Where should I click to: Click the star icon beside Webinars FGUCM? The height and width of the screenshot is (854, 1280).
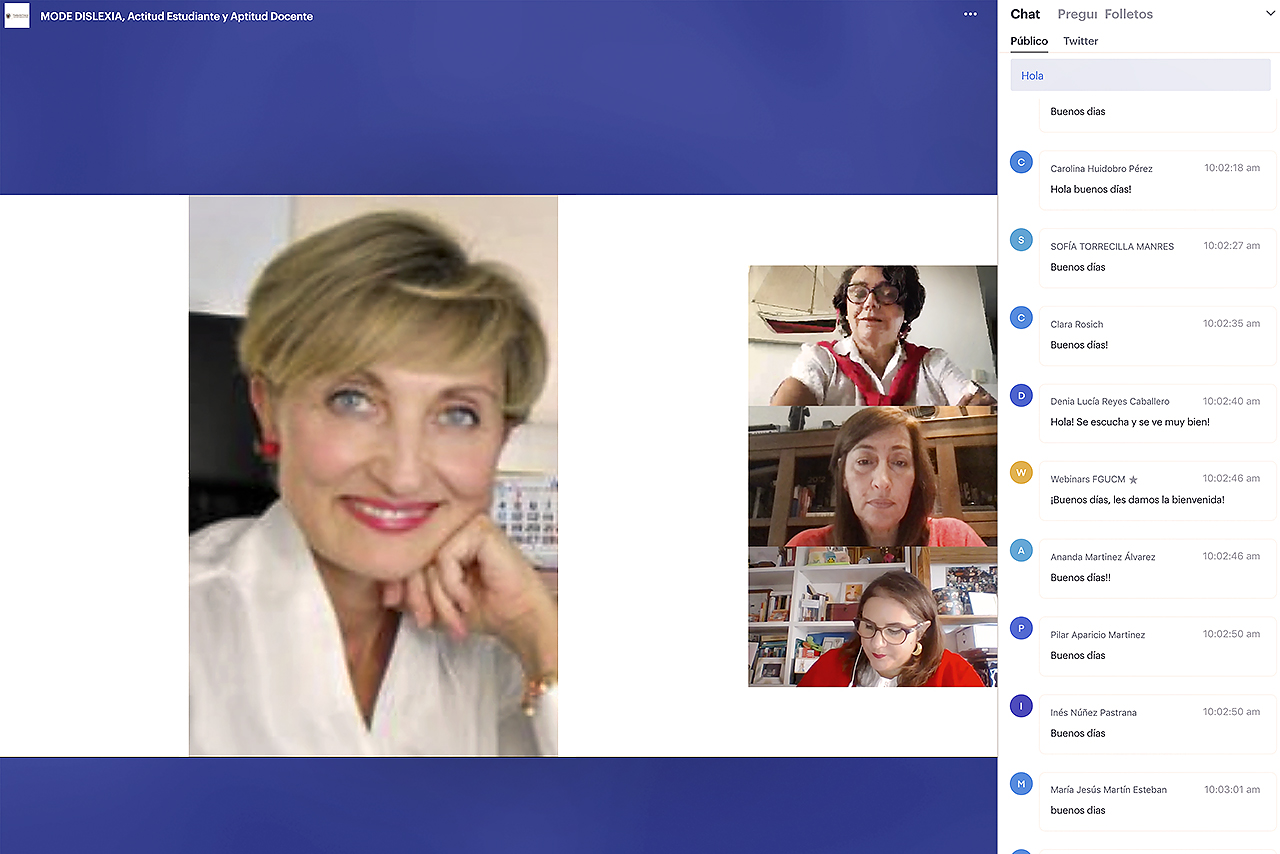[x=1133, y=479]
